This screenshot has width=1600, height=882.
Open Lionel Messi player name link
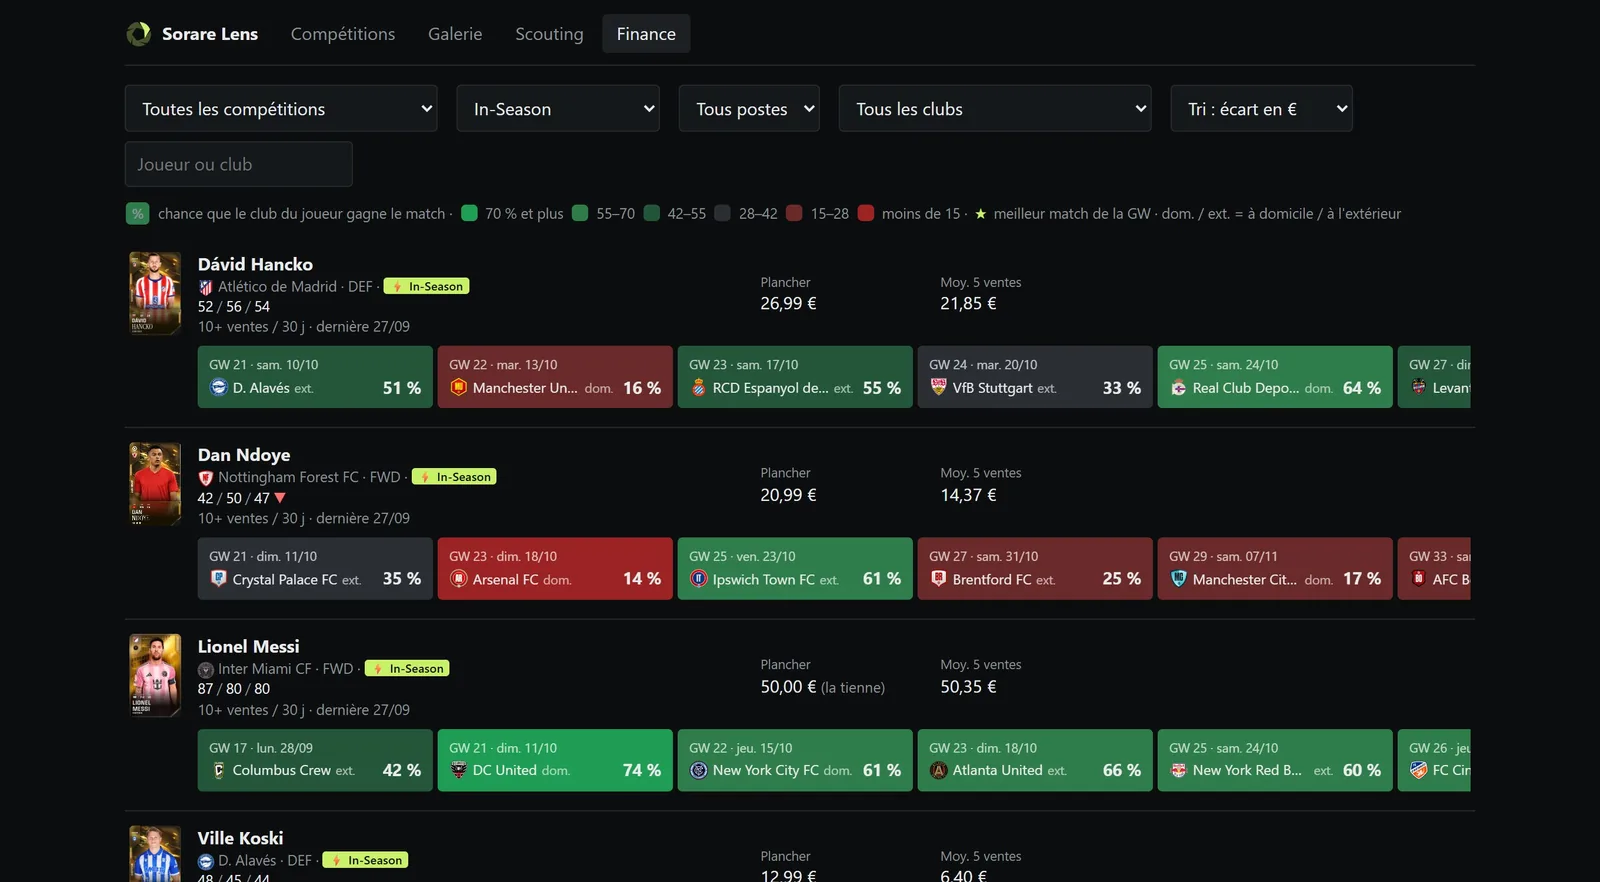click(x=249, y=646)
